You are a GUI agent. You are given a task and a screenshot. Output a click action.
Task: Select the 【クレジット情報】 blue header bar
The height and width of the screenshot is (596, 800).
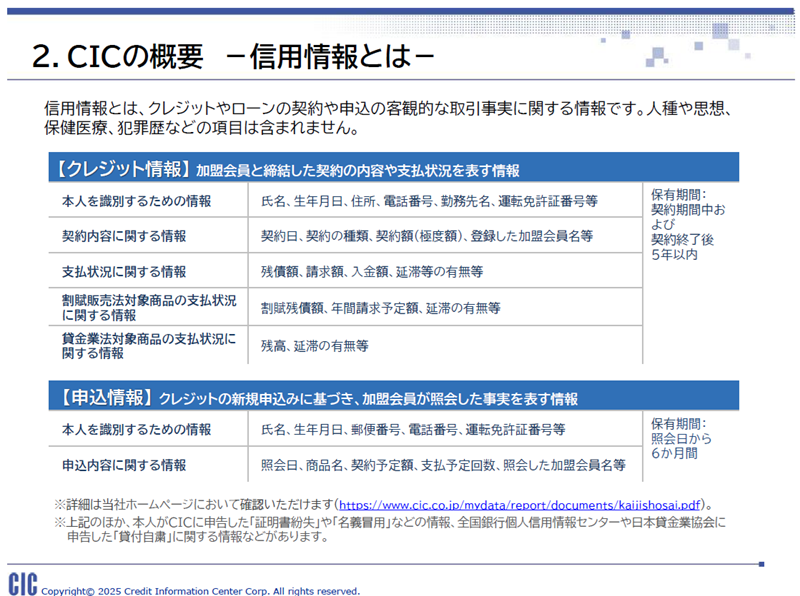[393, 169]
